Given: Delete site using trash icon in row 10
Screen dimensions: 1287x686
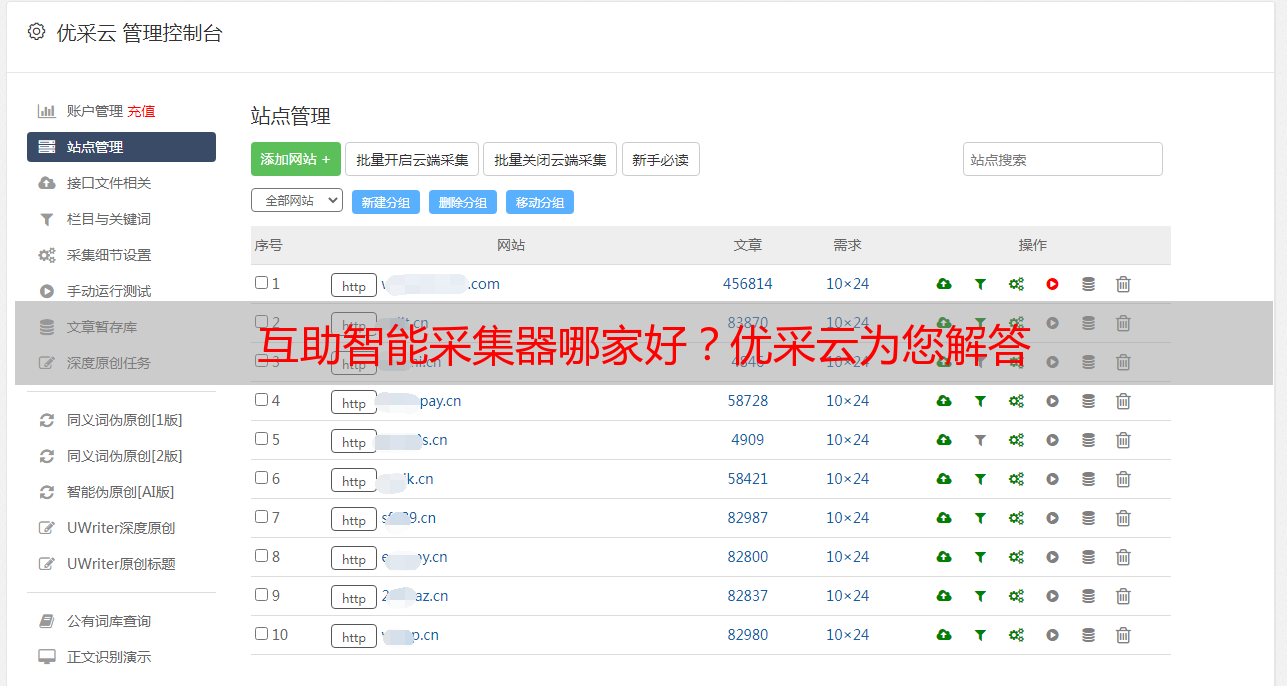Looking at the screenshot, I should pyautogui.click(x=1123, y=635).
